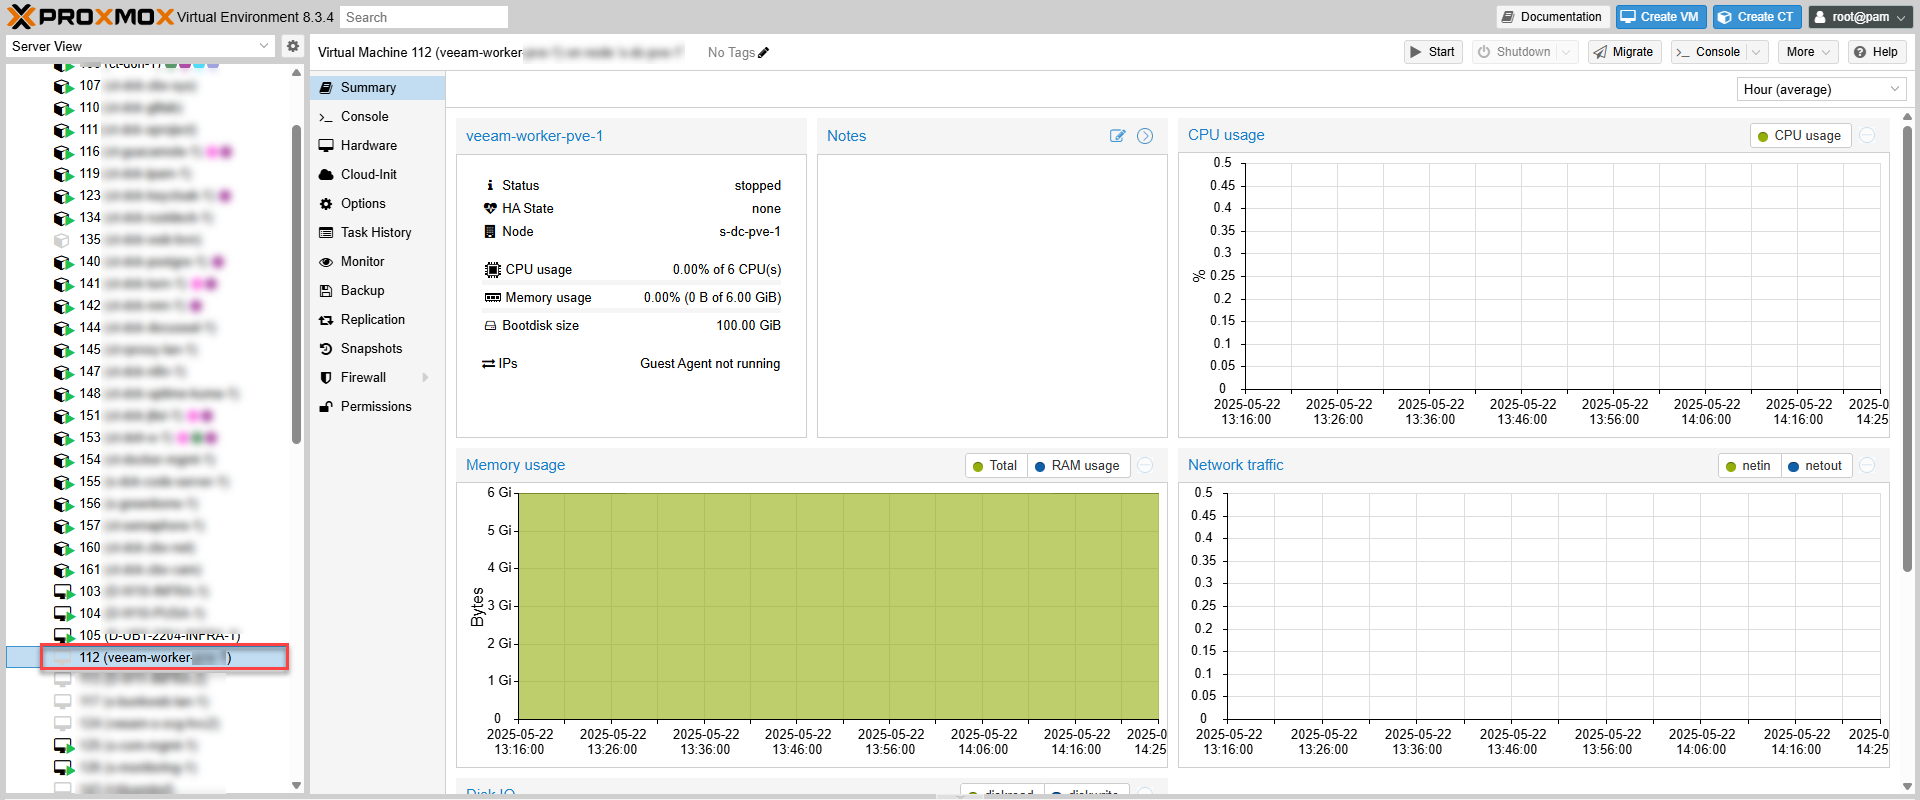Select the Summary tab
Viewport: 1920px width, 800px height.
[377, 88]
